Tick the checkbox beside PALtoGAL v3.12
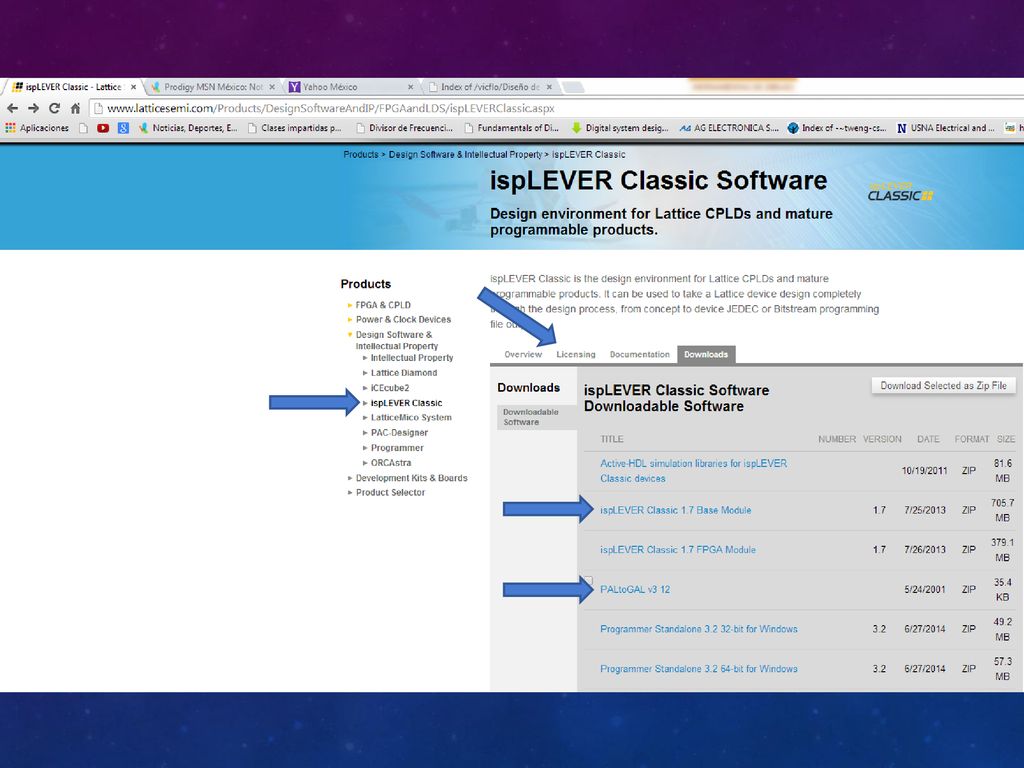The image size is (1024, 768). click(x=589, y=580)
